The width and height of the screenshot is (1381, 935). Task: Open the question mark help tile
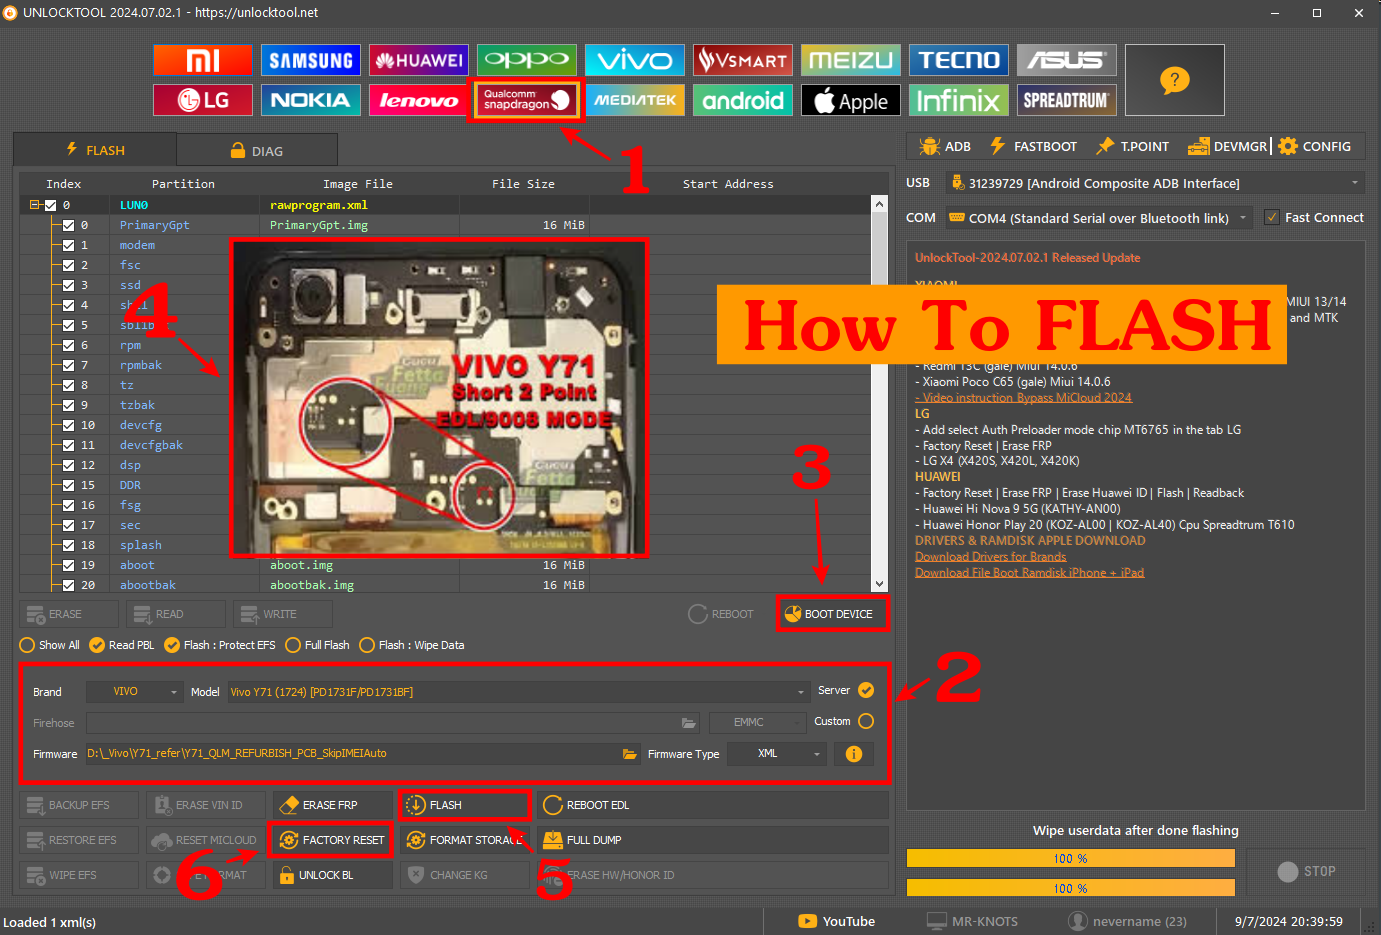tap(1175, 80)
